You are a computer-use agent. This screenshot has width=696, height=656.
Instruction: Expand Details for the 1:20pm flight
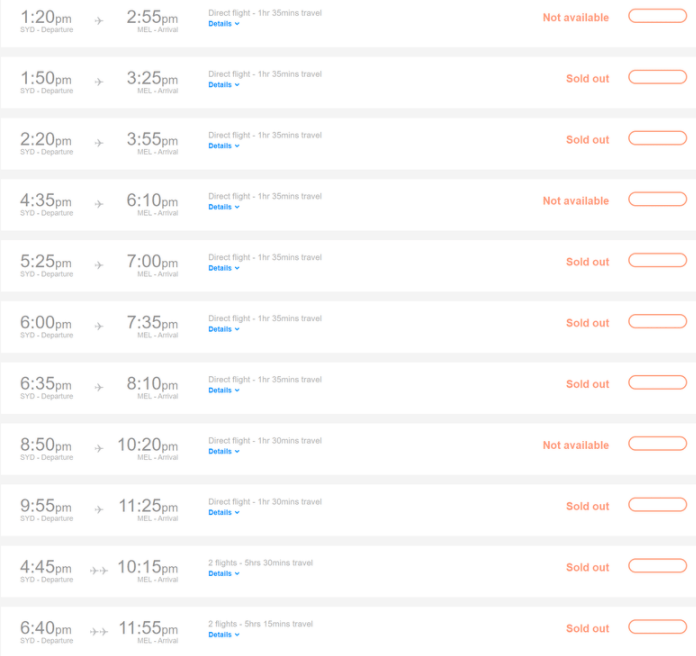[x=224, y=24]
